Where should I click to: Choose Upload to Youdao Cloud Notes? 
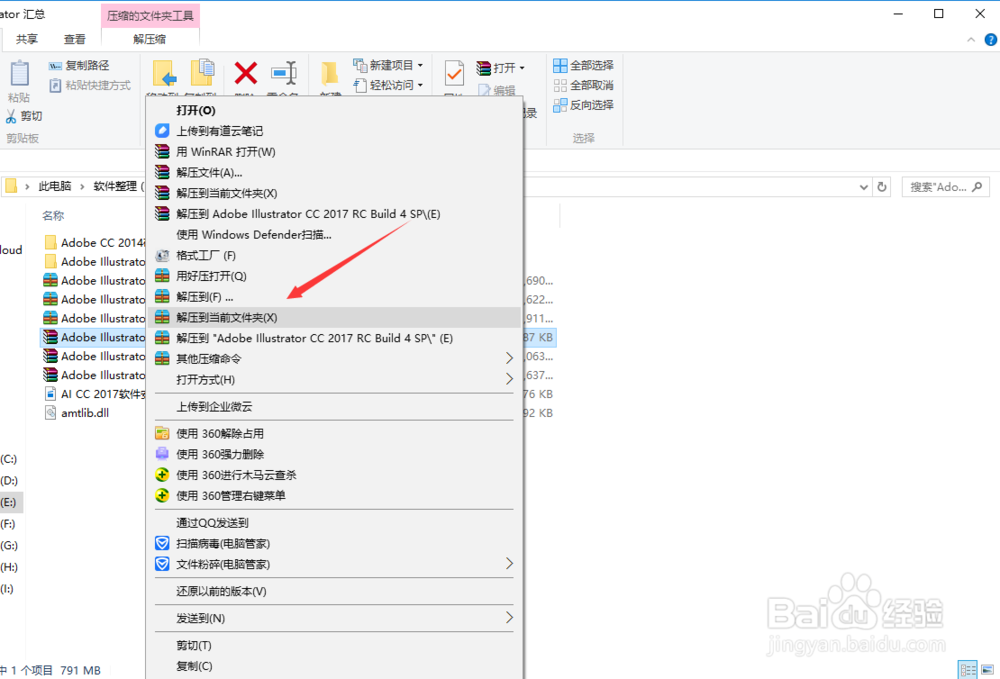(334, 131)
